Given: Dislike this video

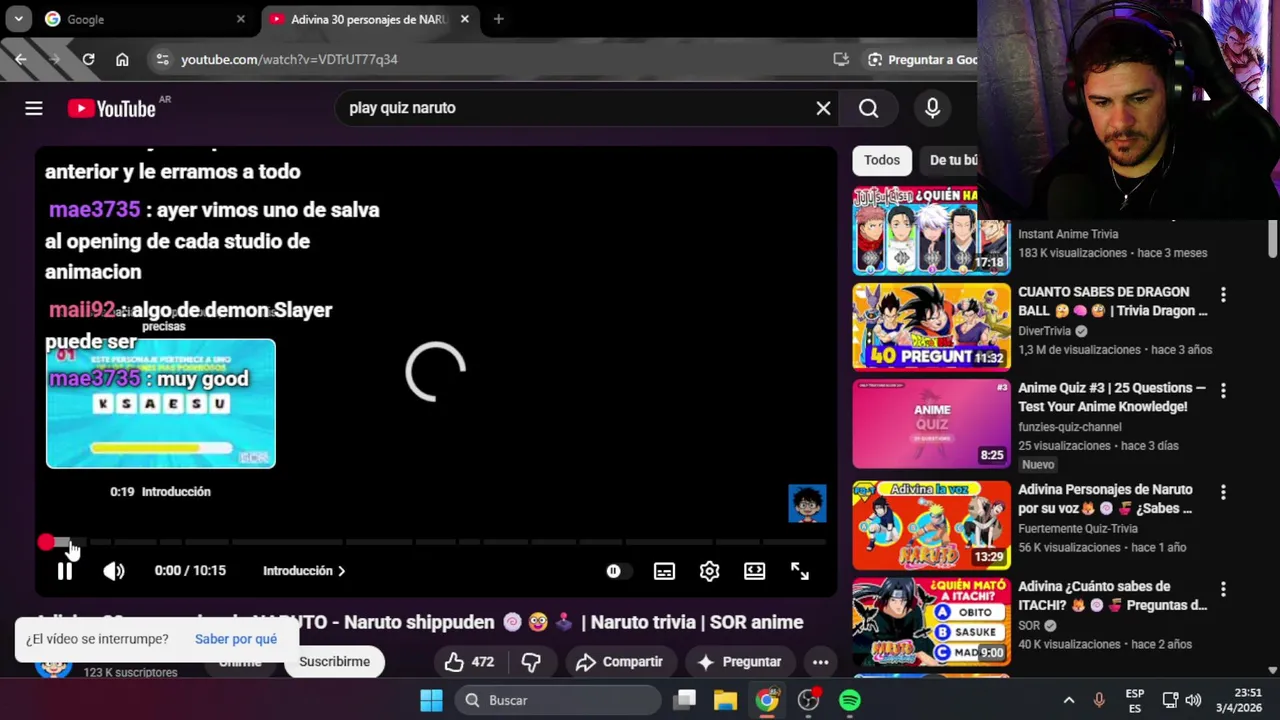Looking at the screenshot, I should (x=531, y=662).
